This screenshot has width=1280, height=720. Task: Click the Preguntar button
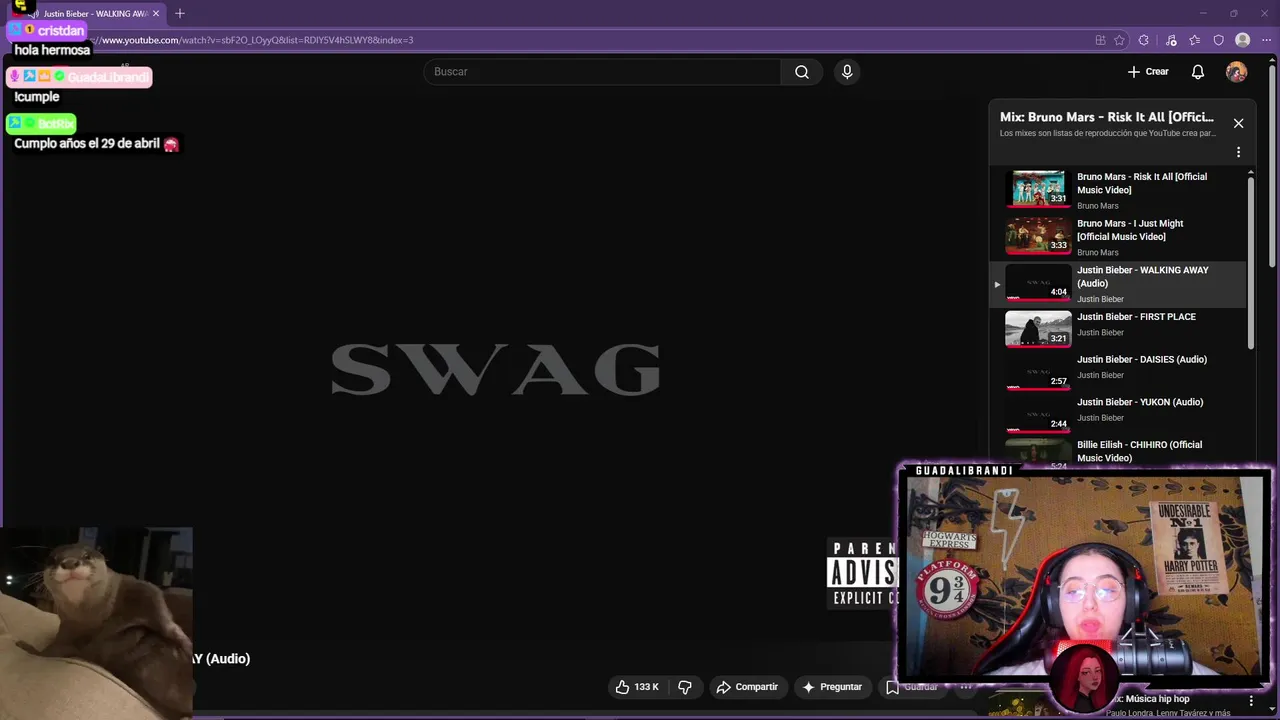tap(832, 687)
